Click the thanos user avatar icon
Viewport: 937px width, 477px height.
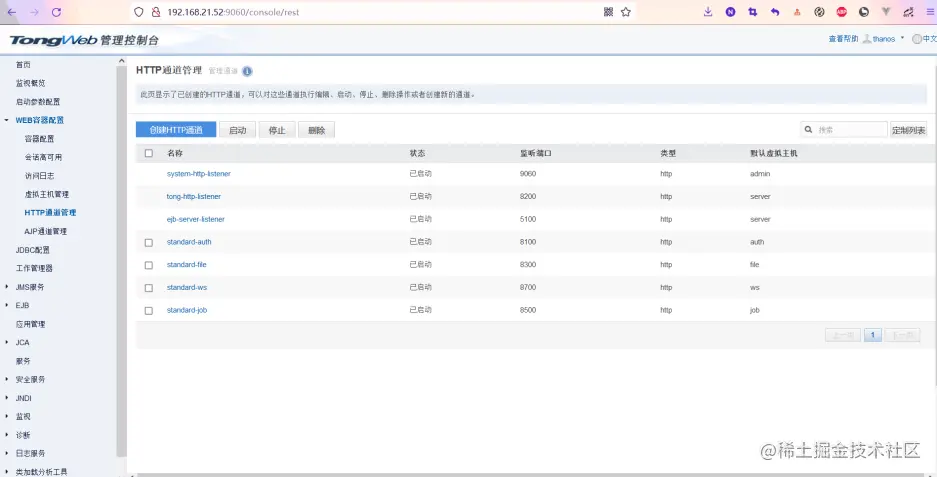click(x=866, y=39)
